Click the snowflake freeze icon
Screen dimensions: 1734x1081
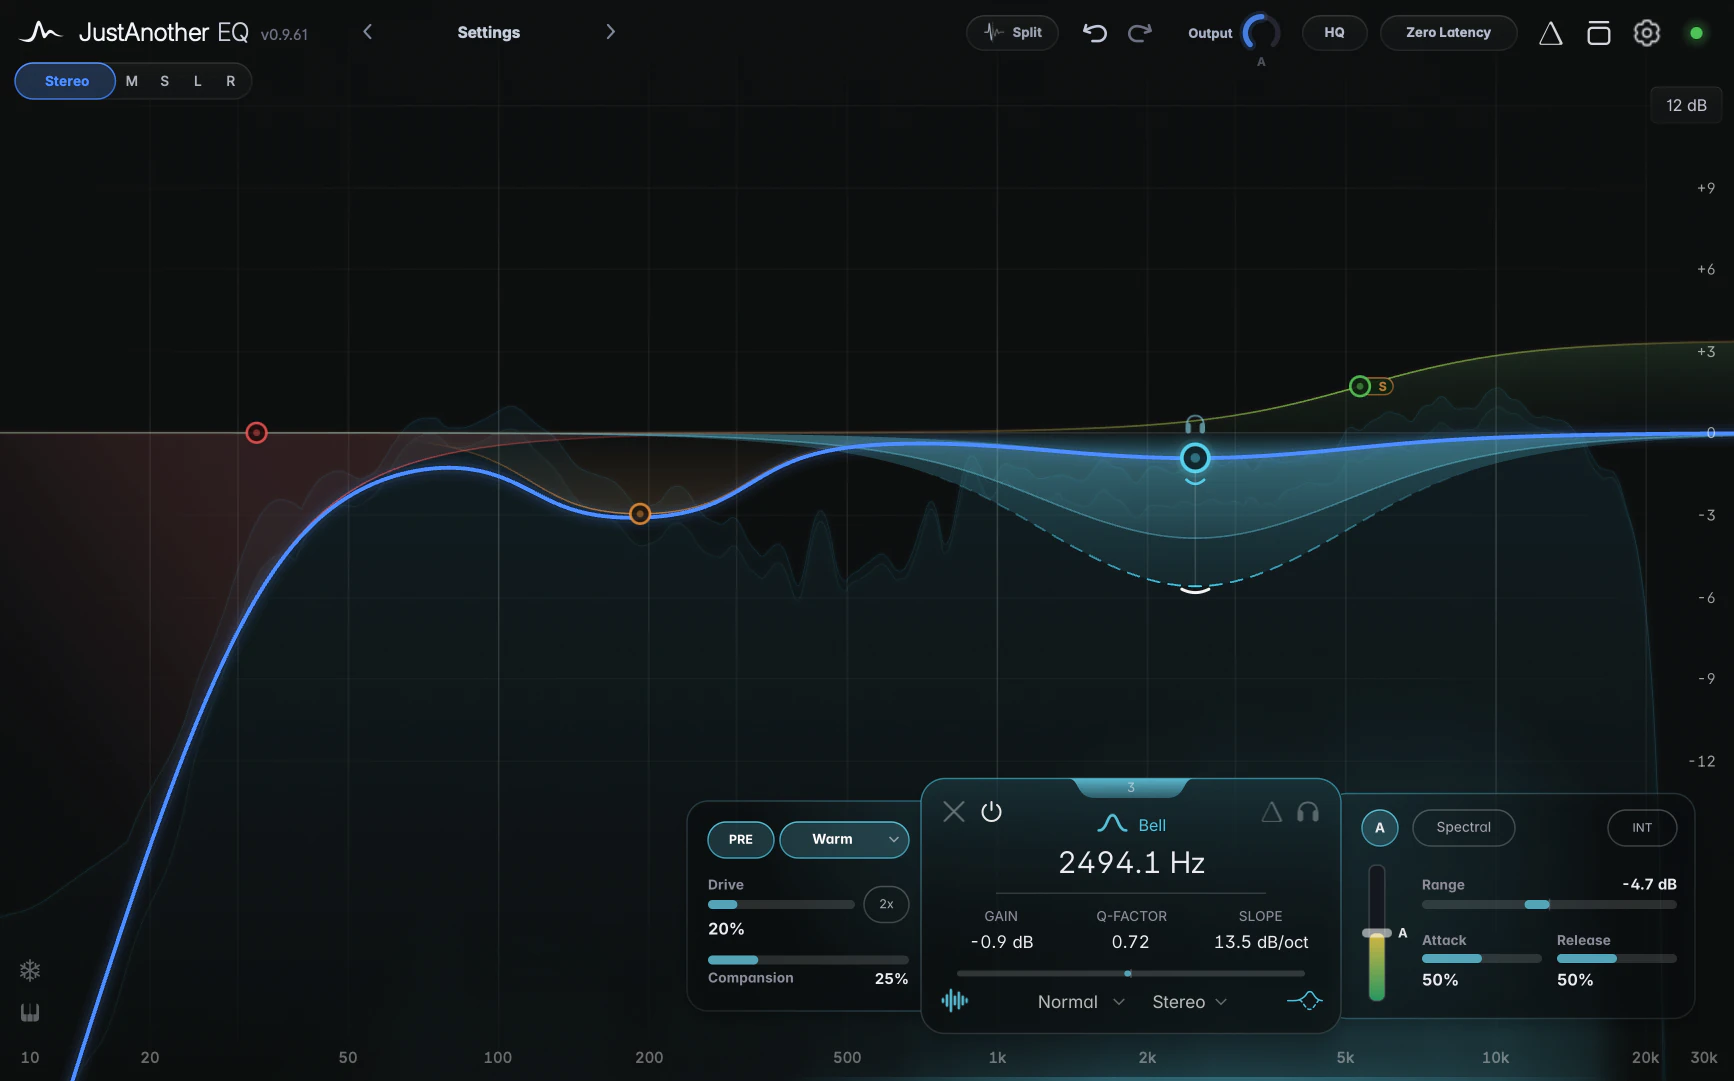tap(30, 970)
